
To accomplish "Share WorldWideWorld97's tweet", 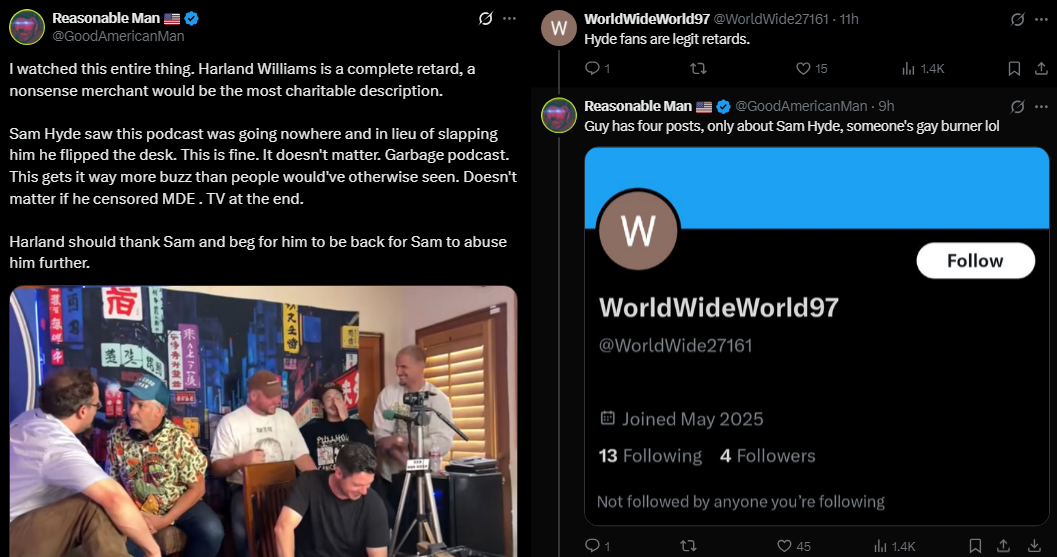I will [1041, 68].
